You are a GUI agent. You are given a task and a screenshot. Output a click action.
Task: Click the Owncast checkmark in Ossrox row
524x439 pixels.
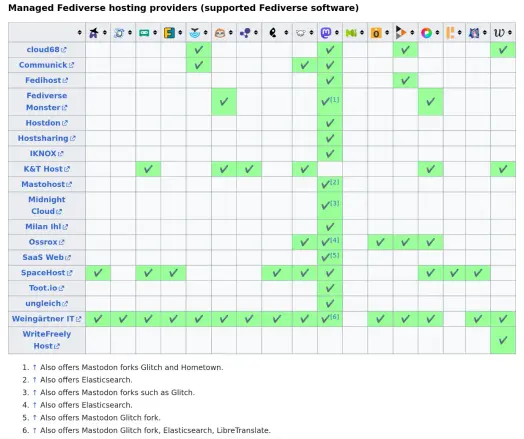(380, 242)
